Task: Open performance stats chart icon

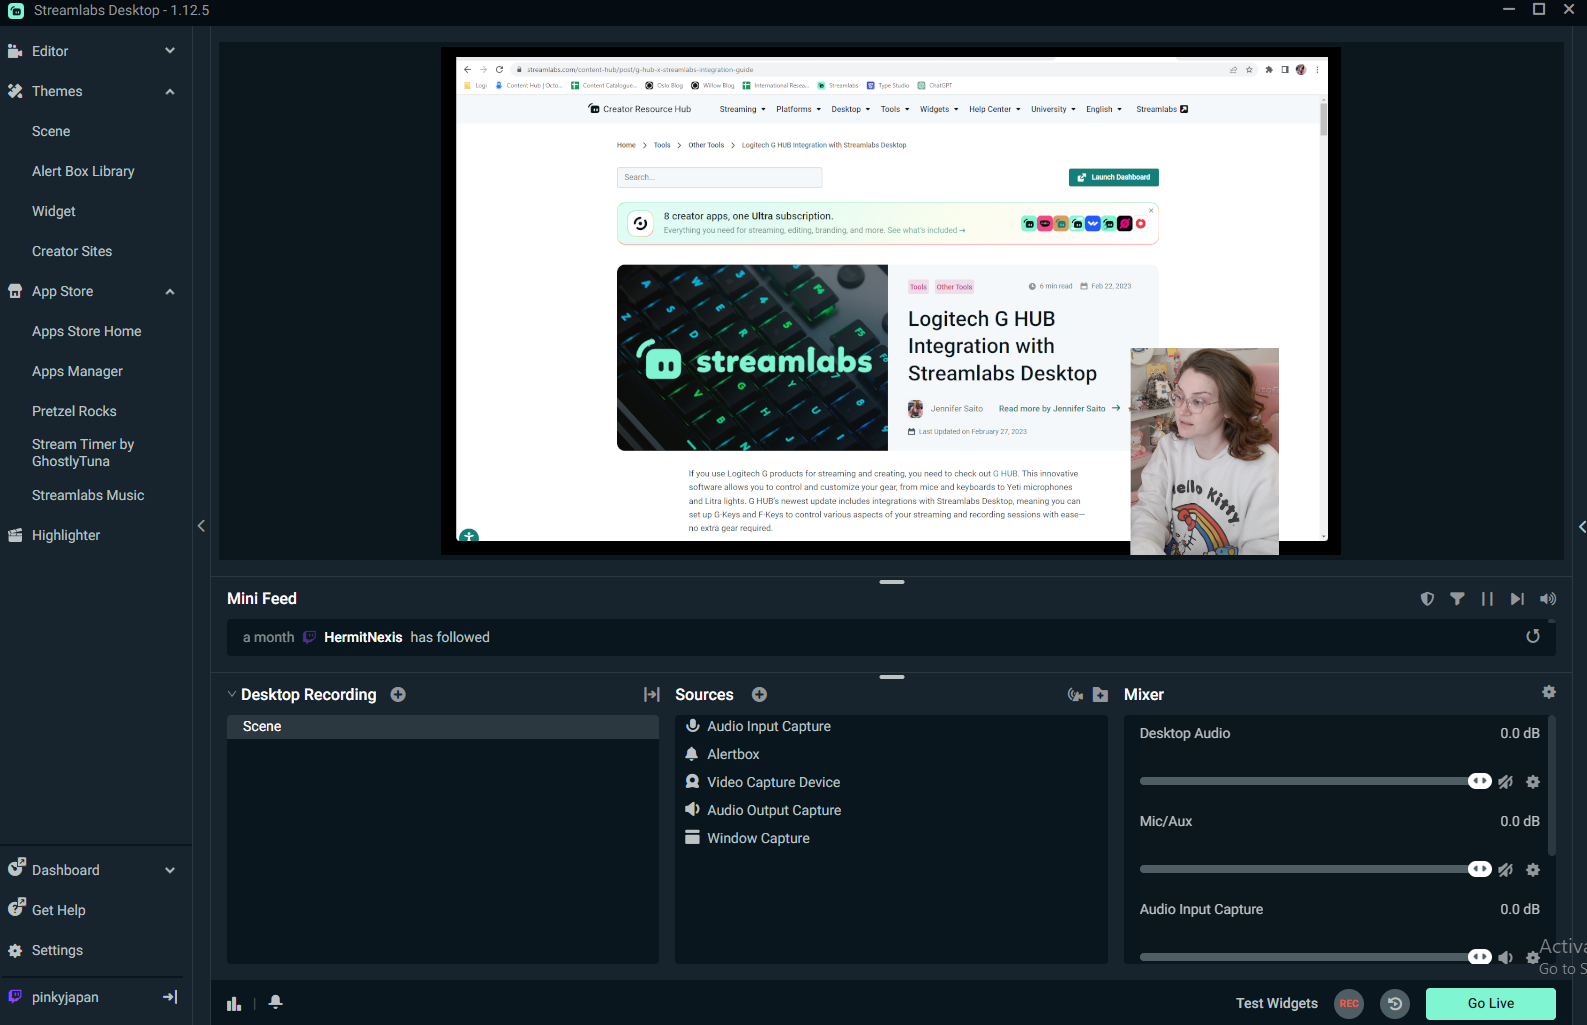Action: click(x=234, y=1003)
